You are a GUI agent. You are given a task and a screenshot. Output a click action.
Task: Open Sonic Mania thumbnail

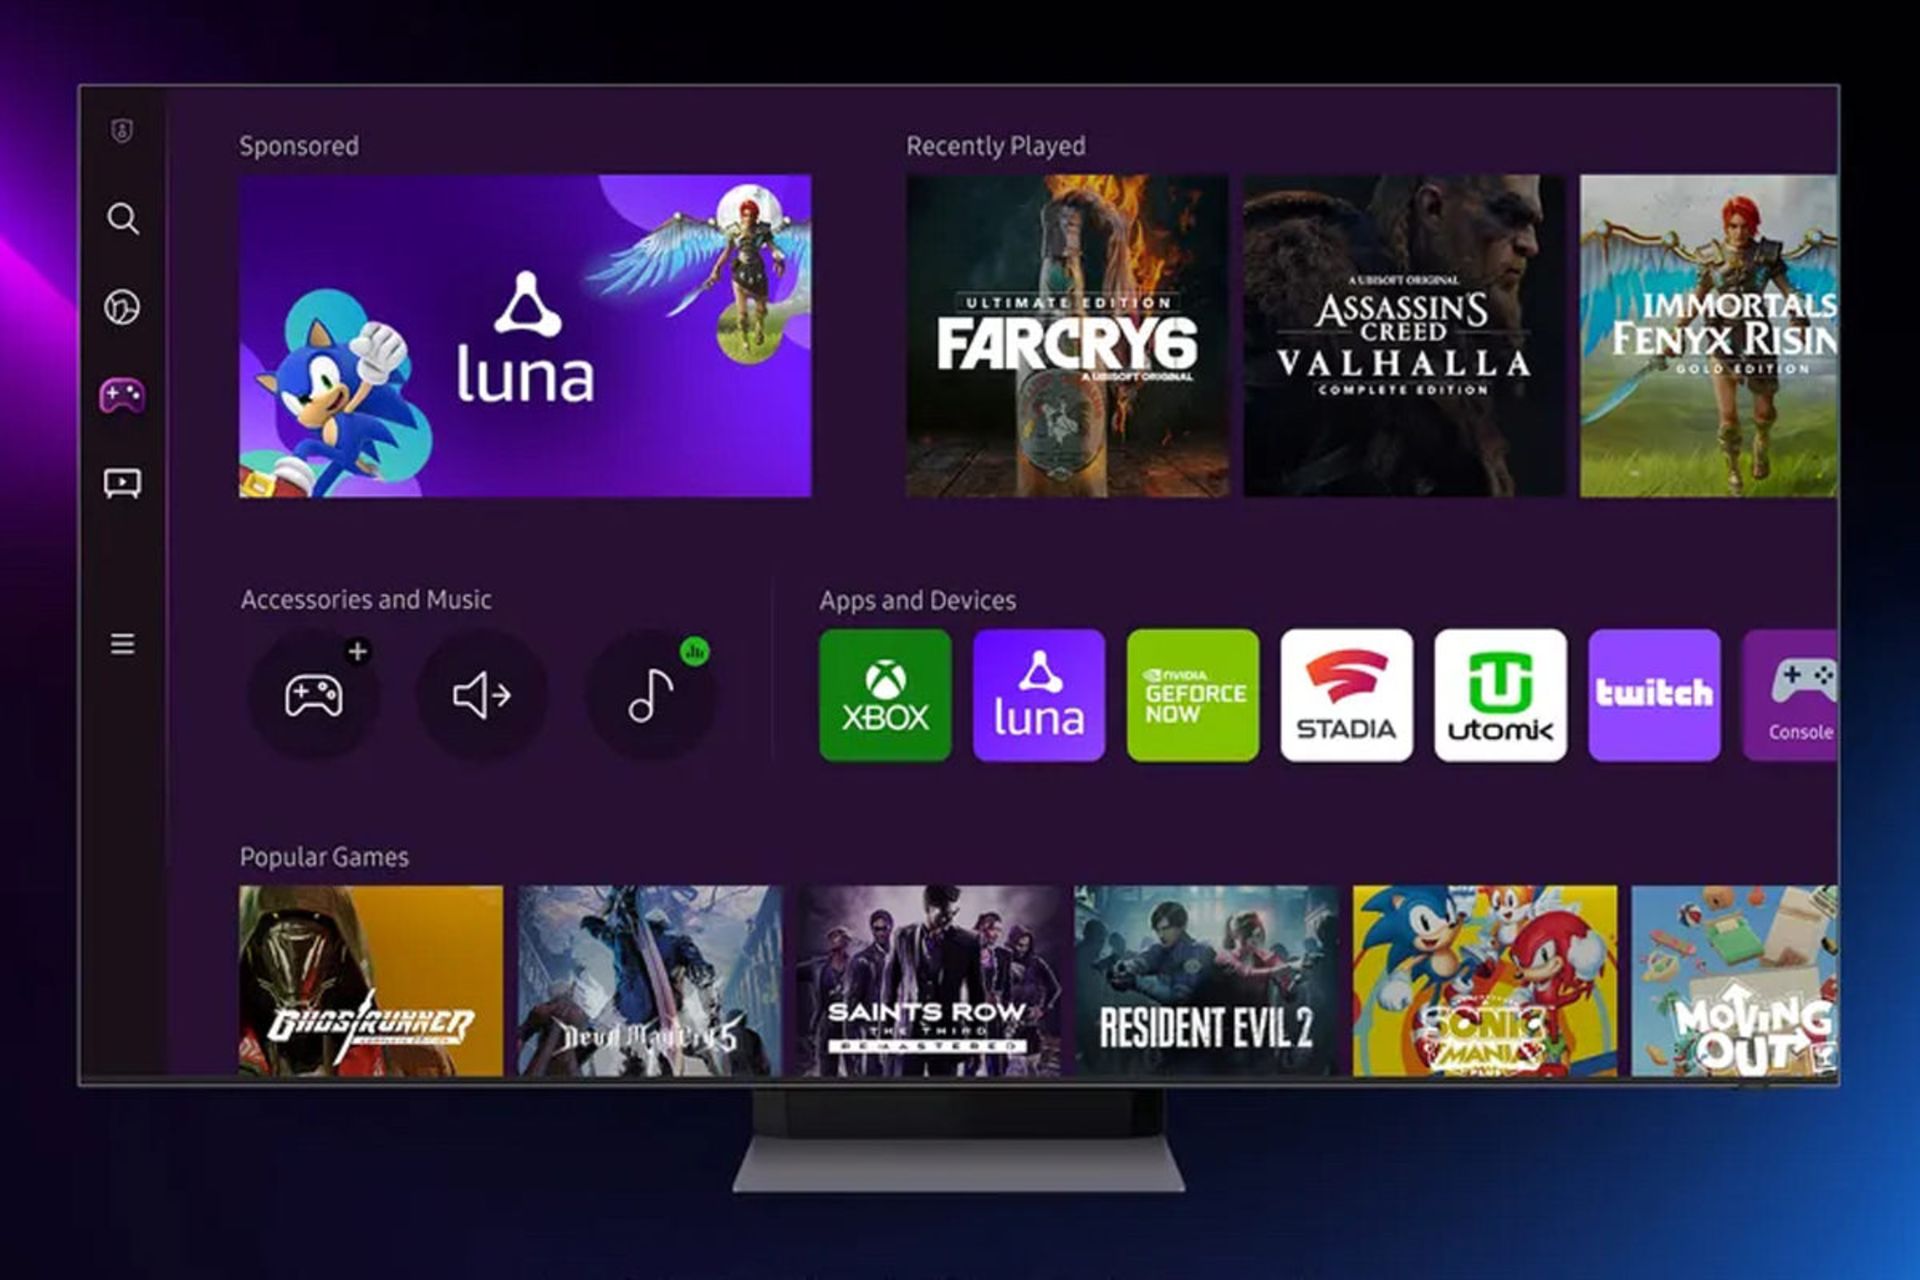pyautogui.click(x=1484, y=981)
